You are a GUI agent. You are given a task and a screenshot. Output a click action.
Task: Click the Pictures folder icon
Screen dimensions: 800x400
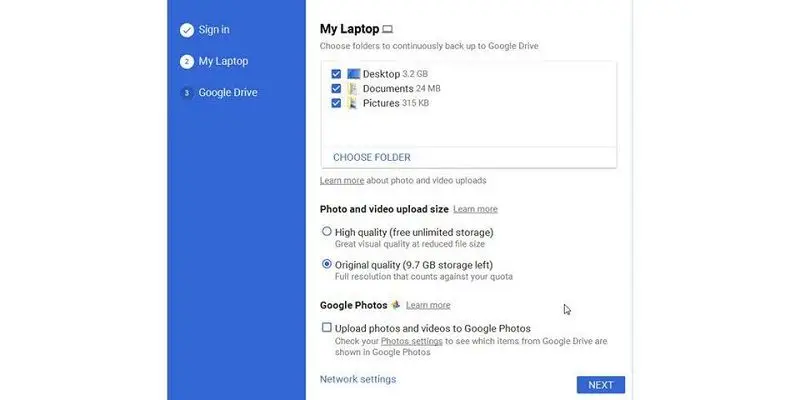coord(352,103)
